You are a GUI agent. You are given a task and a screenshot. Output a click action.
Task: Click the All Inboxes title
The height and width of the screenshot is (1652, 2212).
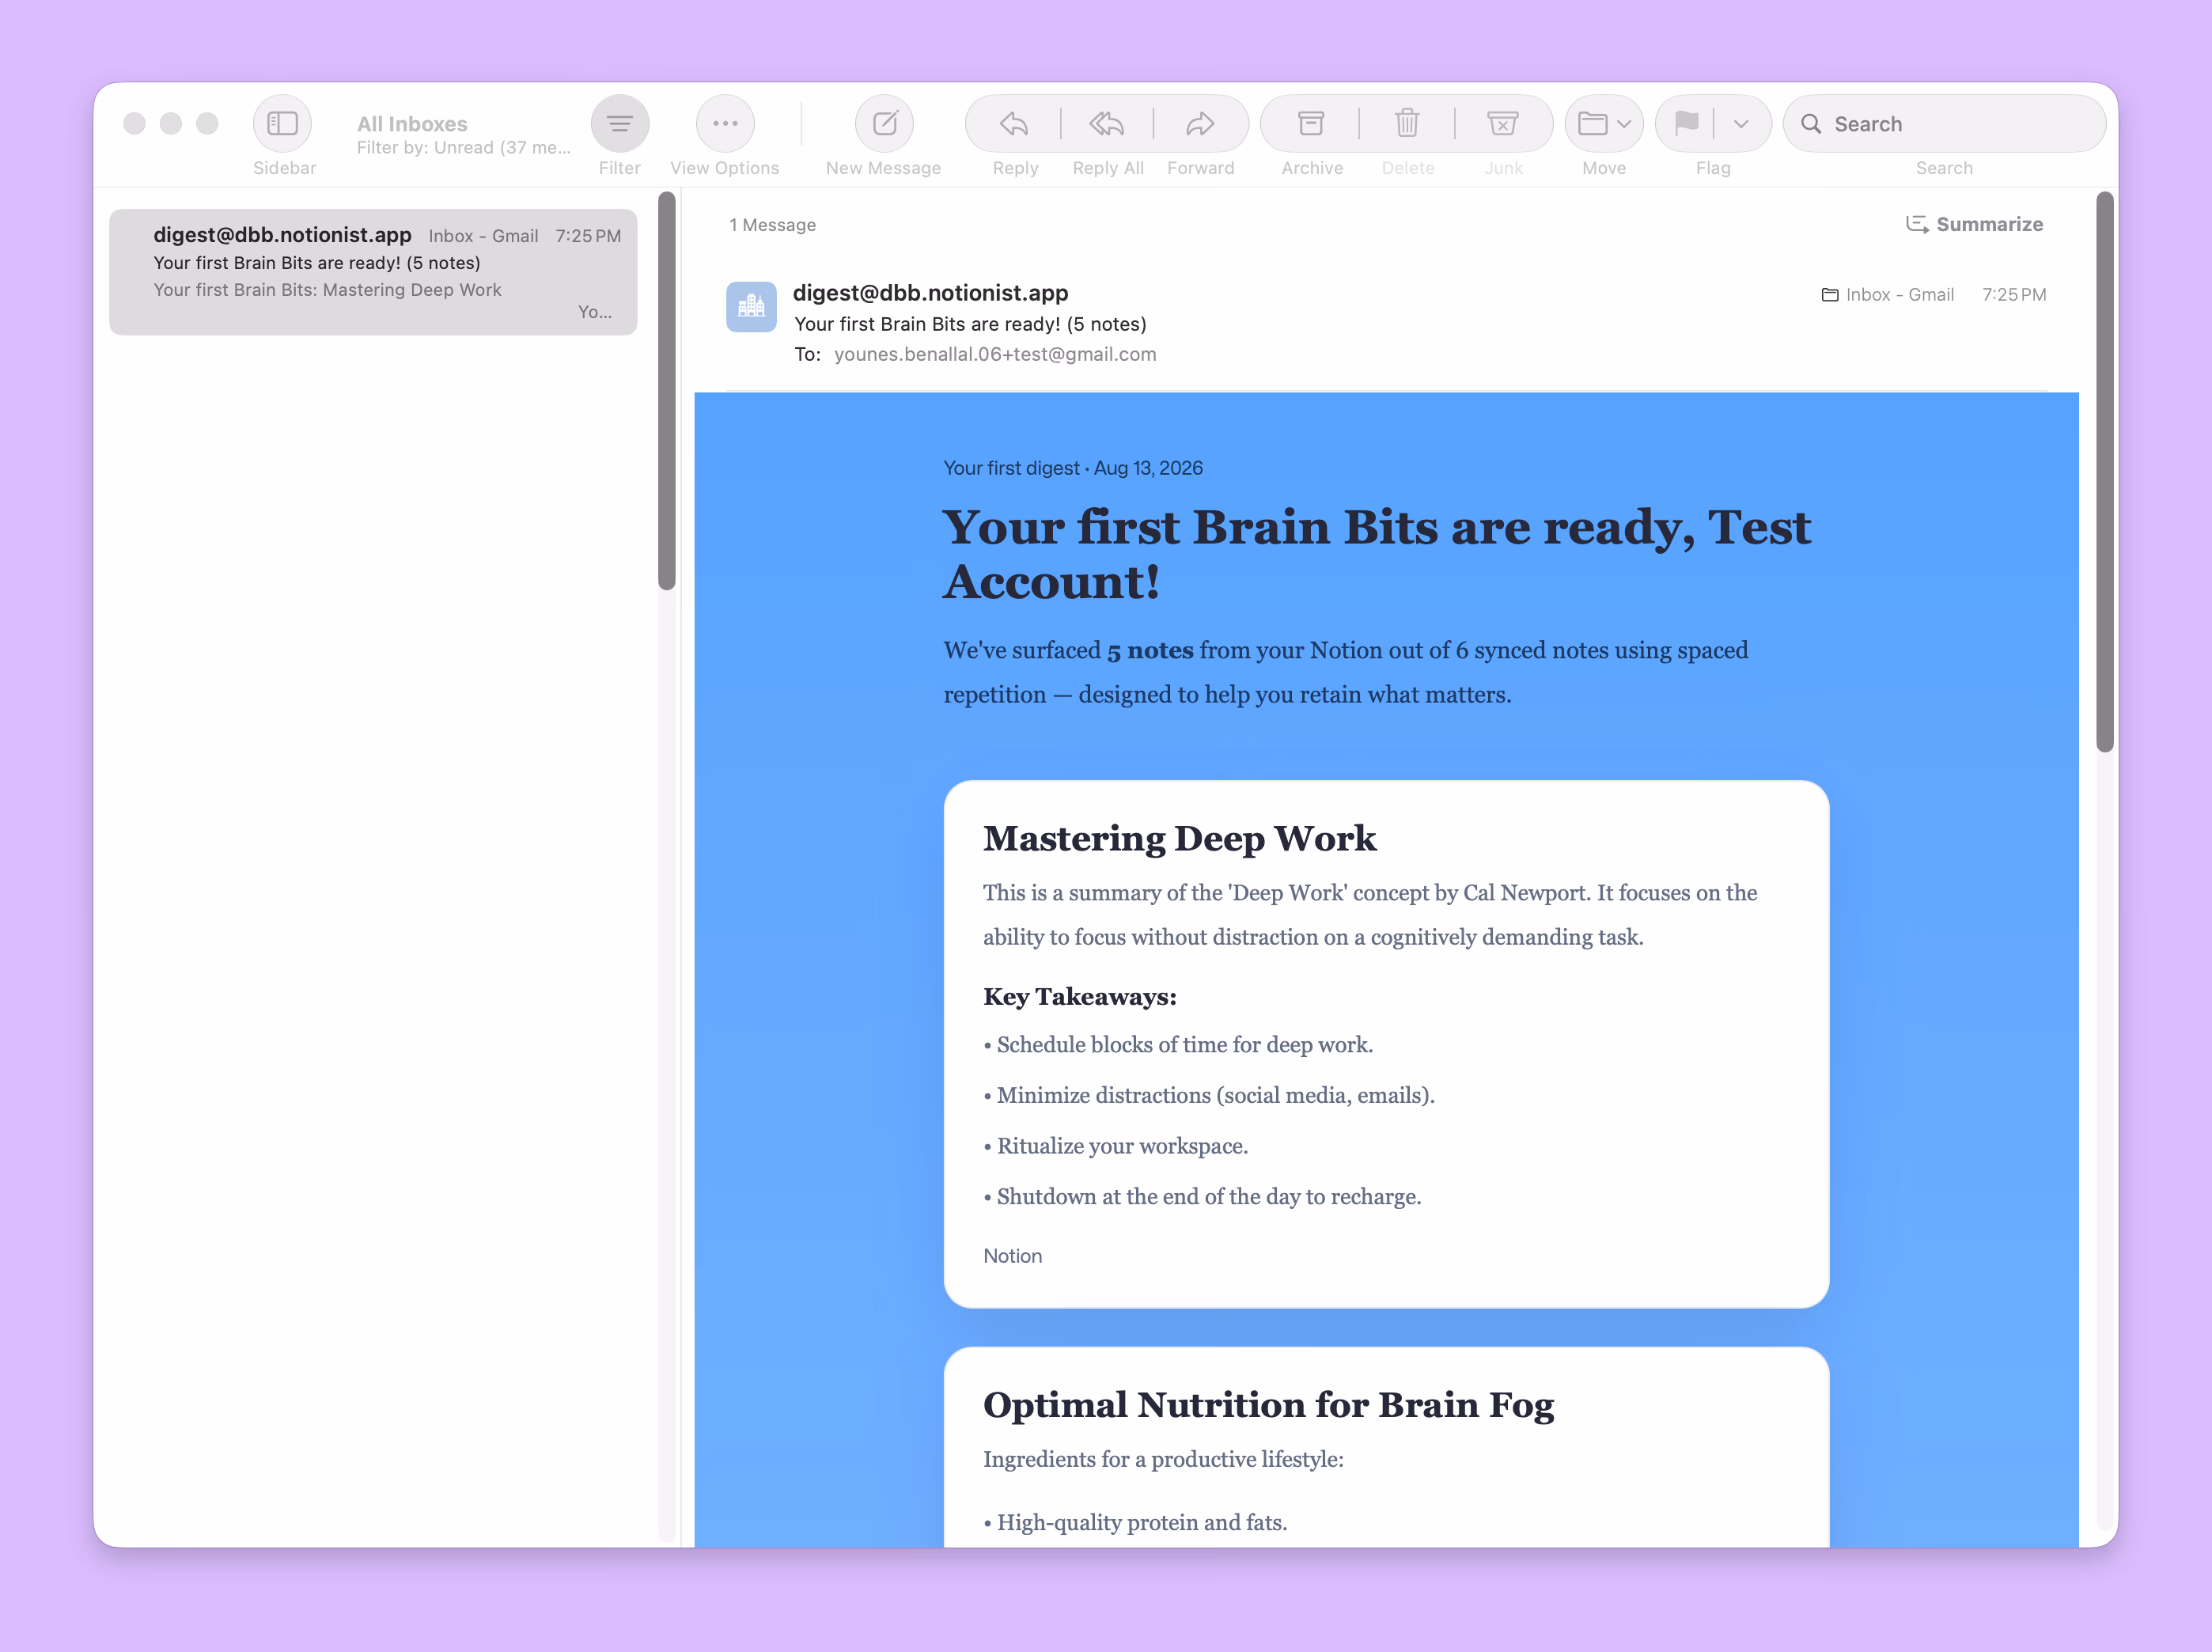412,124
